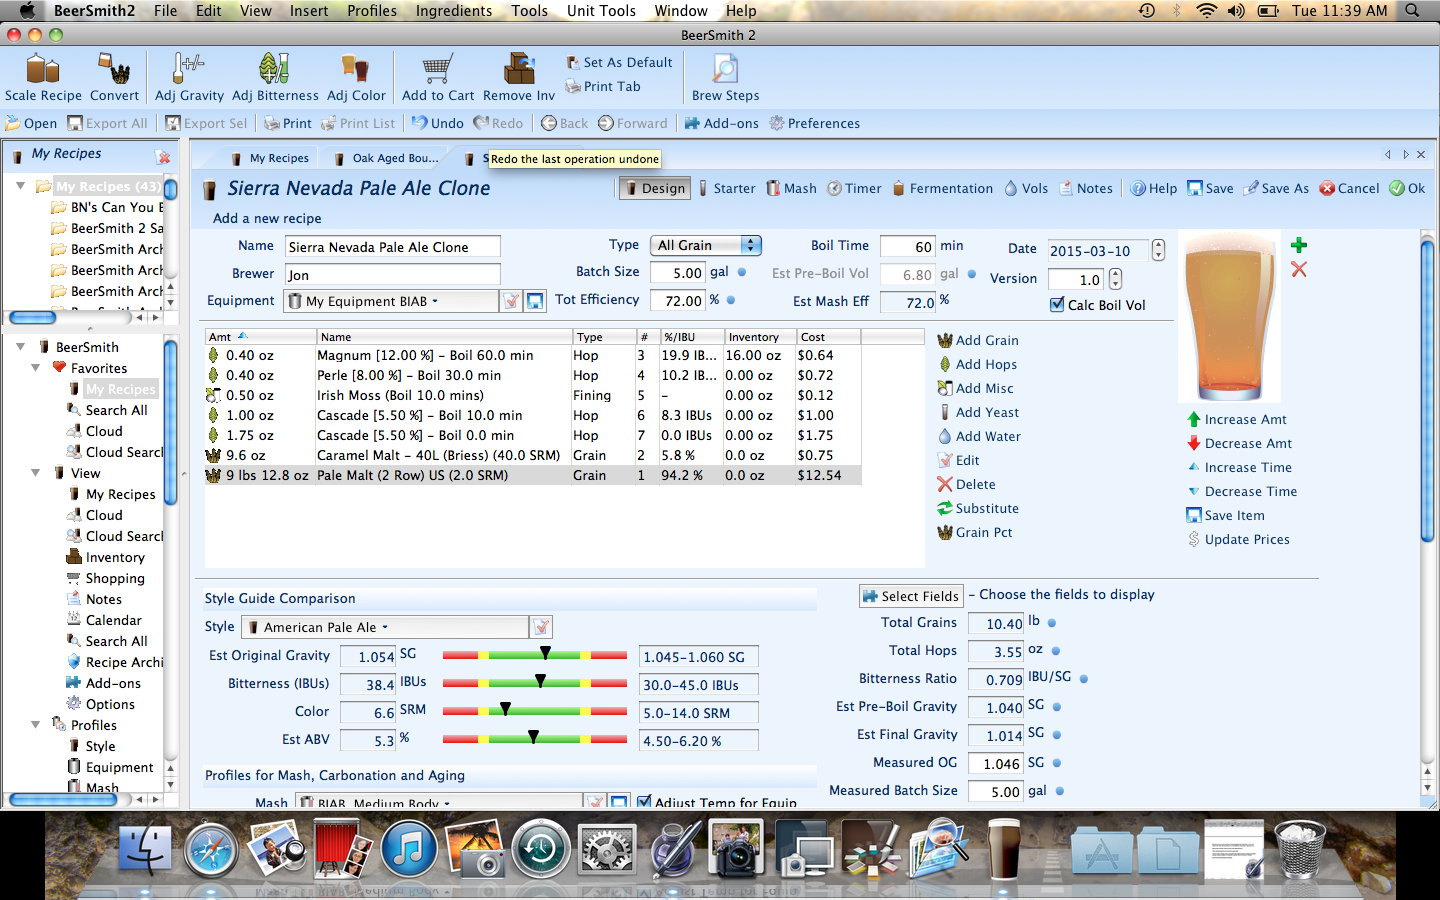This screenshot has width=1440, height=900.
Task: Click the Add Hops option
Action: pos(976,364)
